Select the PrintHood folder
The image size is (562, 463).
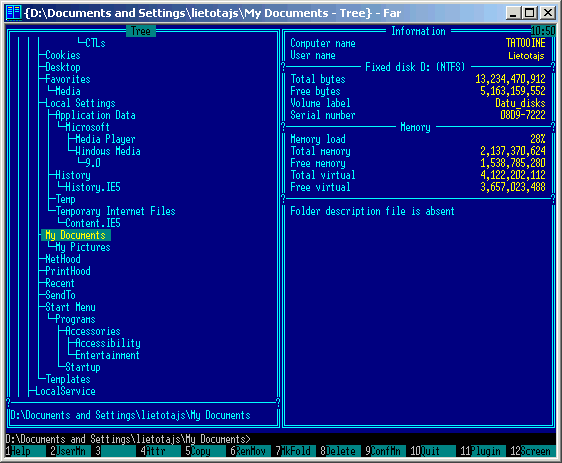68,271
